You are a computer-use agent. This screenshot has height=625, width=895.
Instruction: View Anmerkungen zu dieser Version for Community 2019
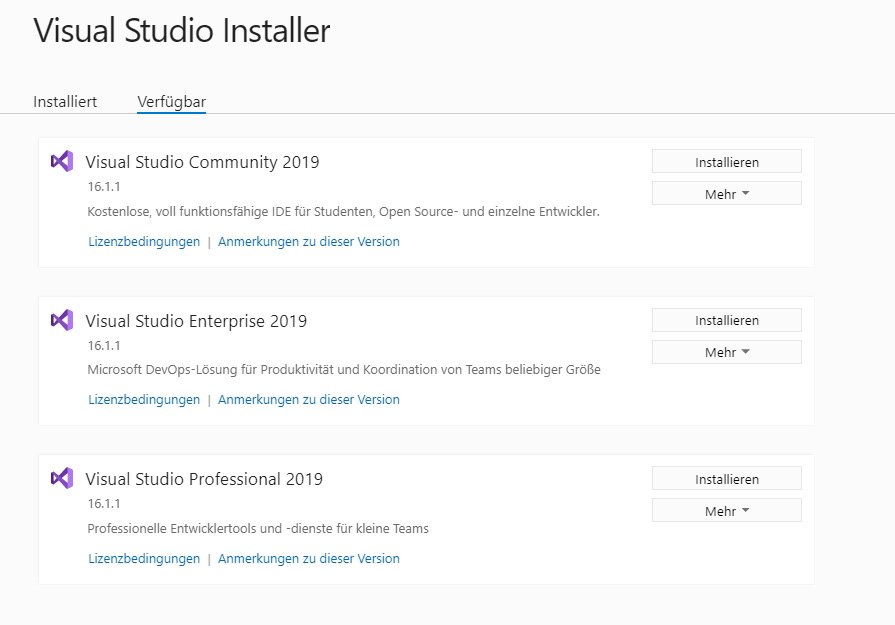[307, 241]
